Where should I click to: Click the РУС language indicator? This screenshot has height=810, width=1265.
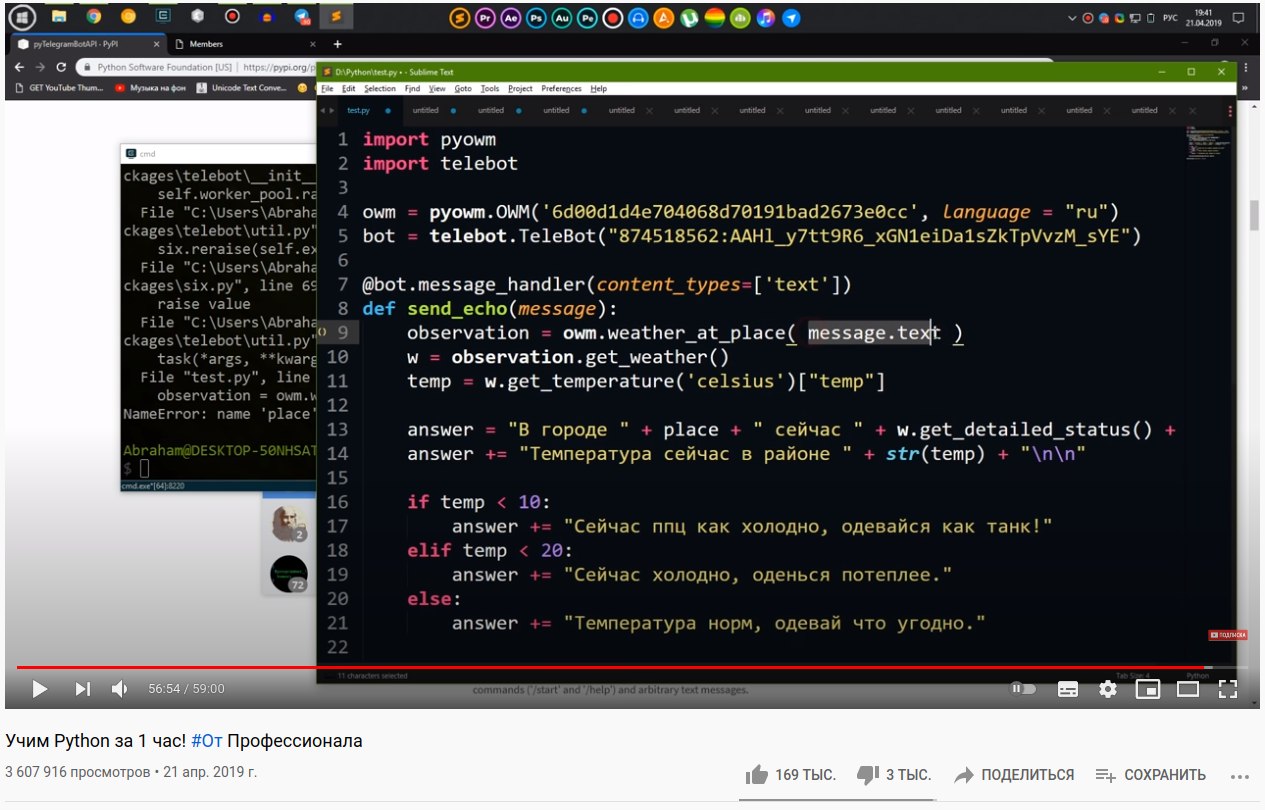1170,17
